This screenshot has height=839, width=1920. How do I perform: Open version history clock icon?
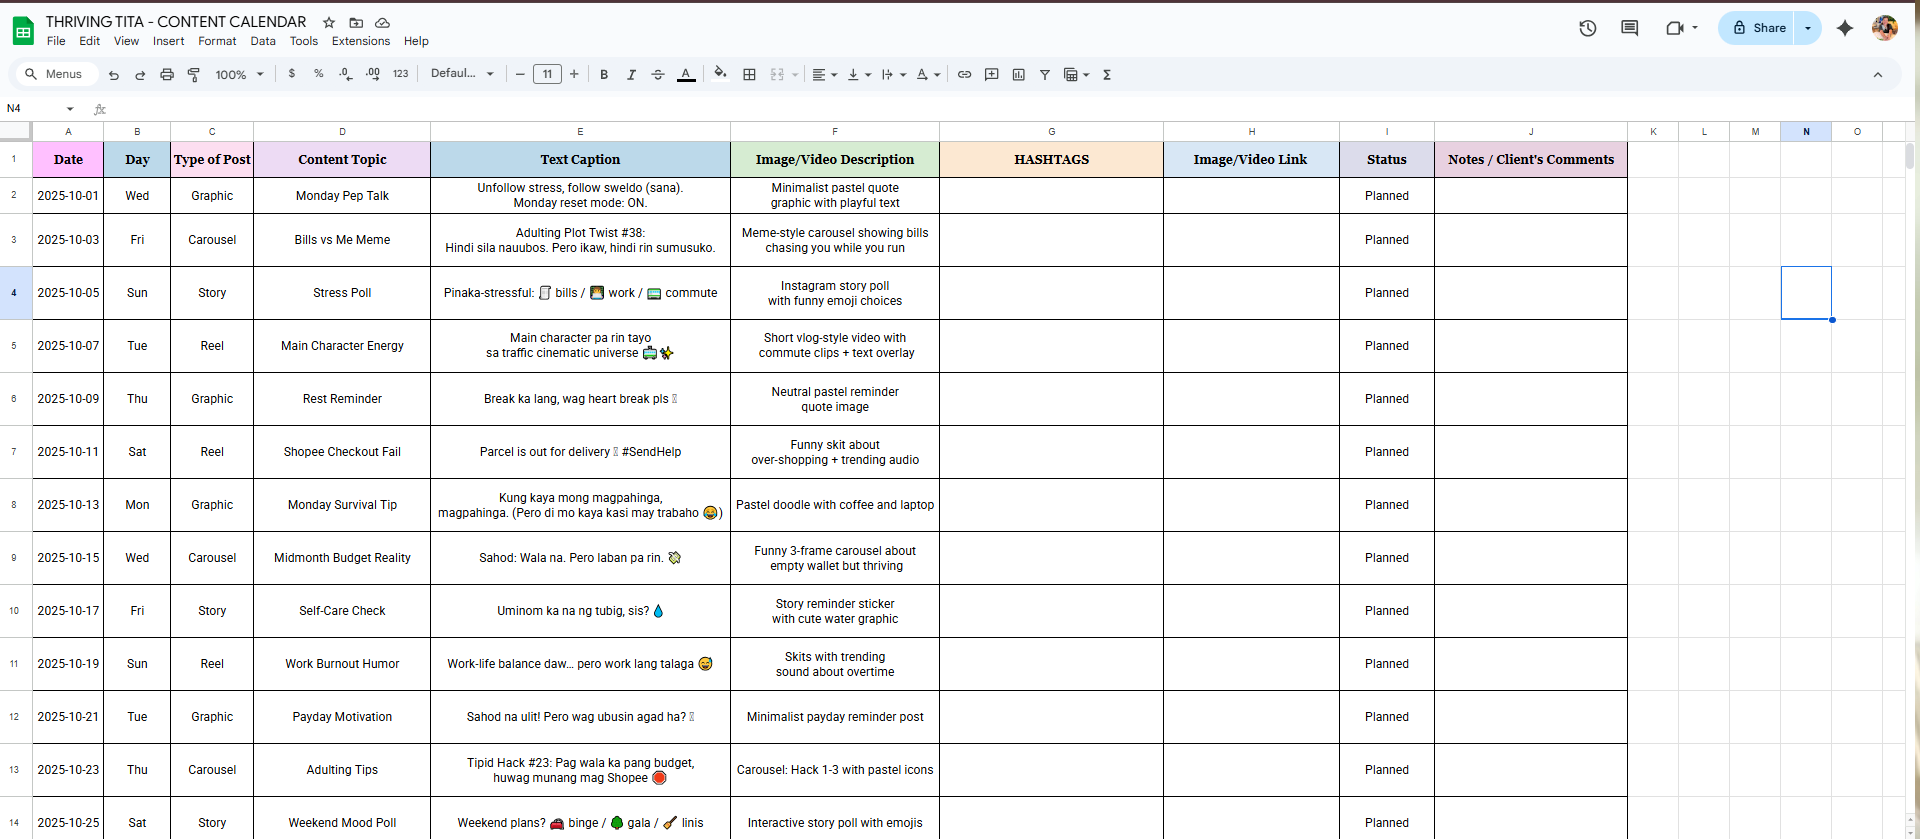pos(1587,28)
